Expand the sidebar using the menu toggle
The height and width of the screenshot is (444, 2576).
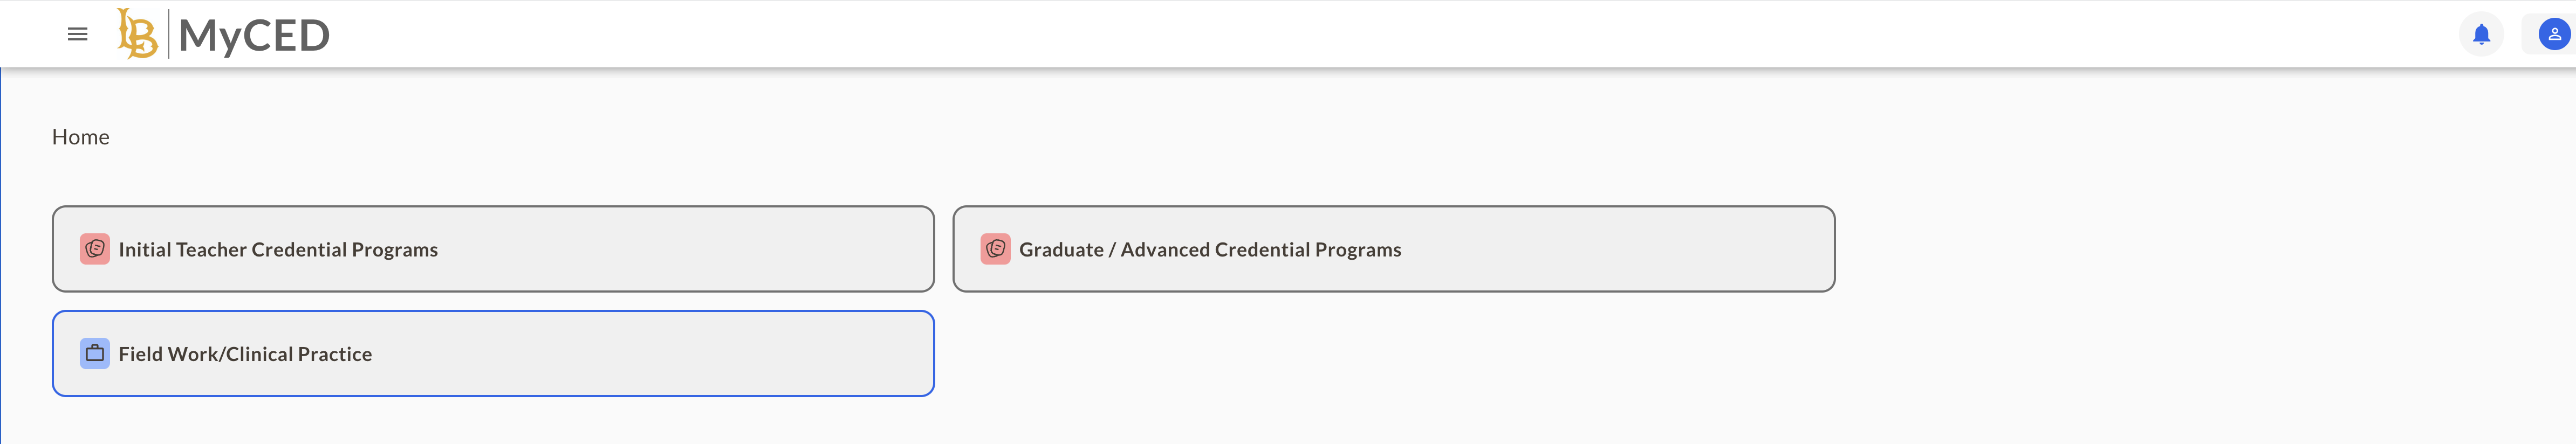76,33
